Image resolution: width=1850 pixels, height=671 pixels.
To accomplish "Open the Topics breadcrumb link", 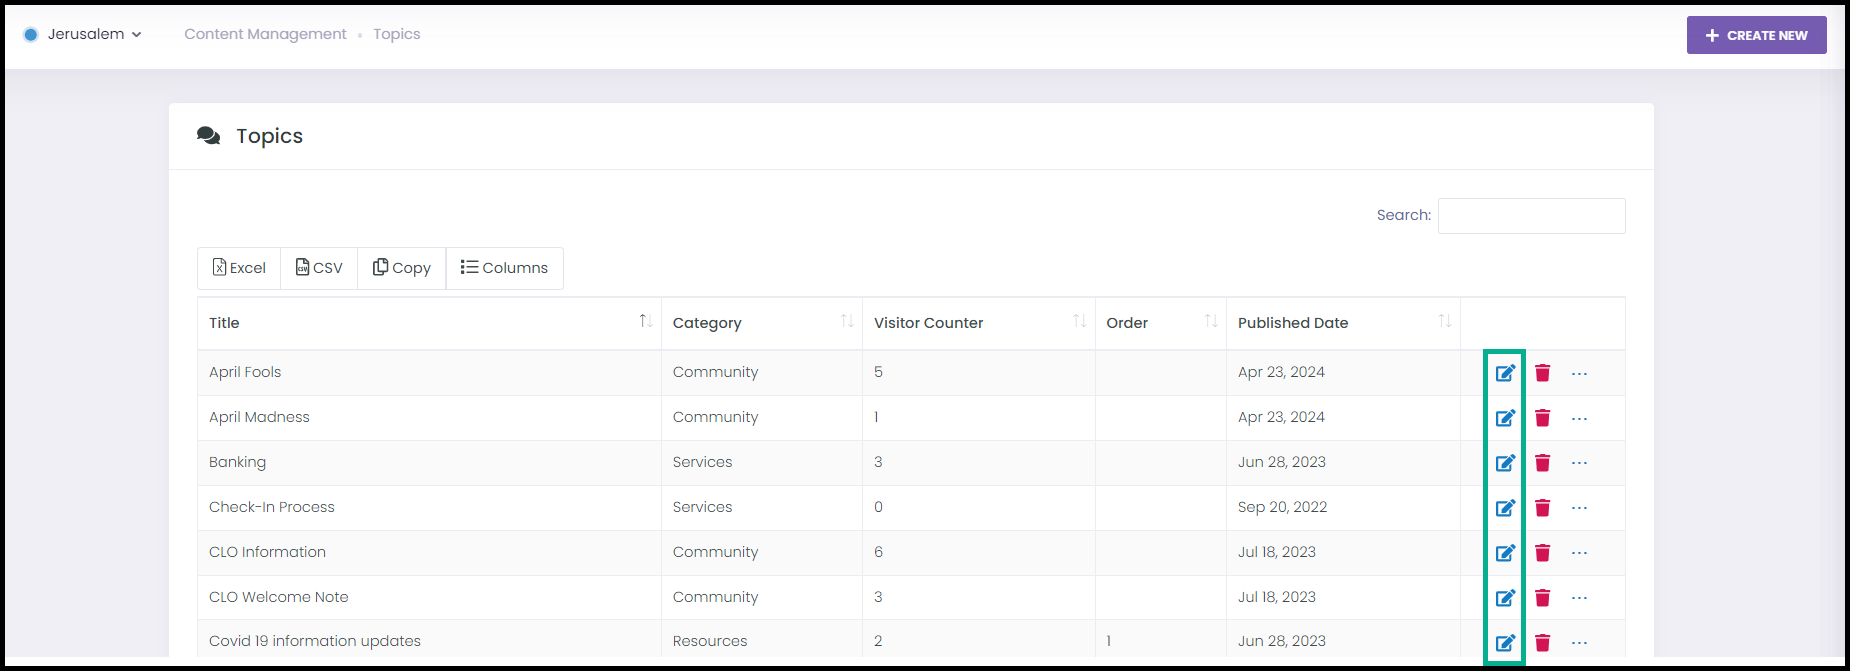I will tap(397, 34).
